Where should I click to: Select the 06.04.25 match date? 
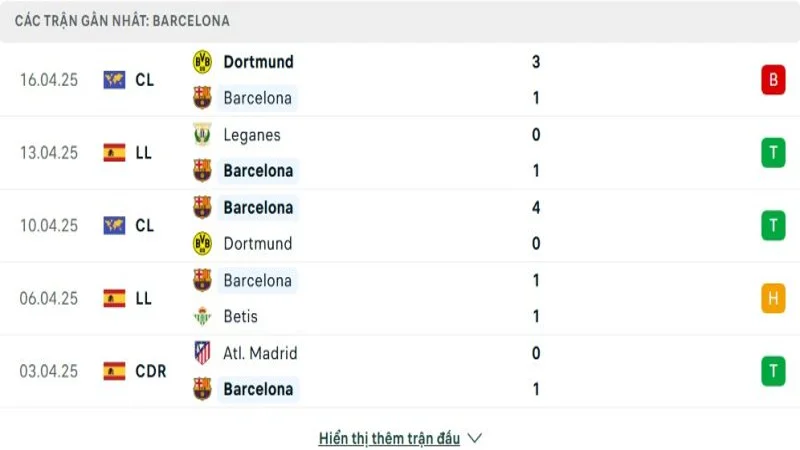(x=48, y=298)
